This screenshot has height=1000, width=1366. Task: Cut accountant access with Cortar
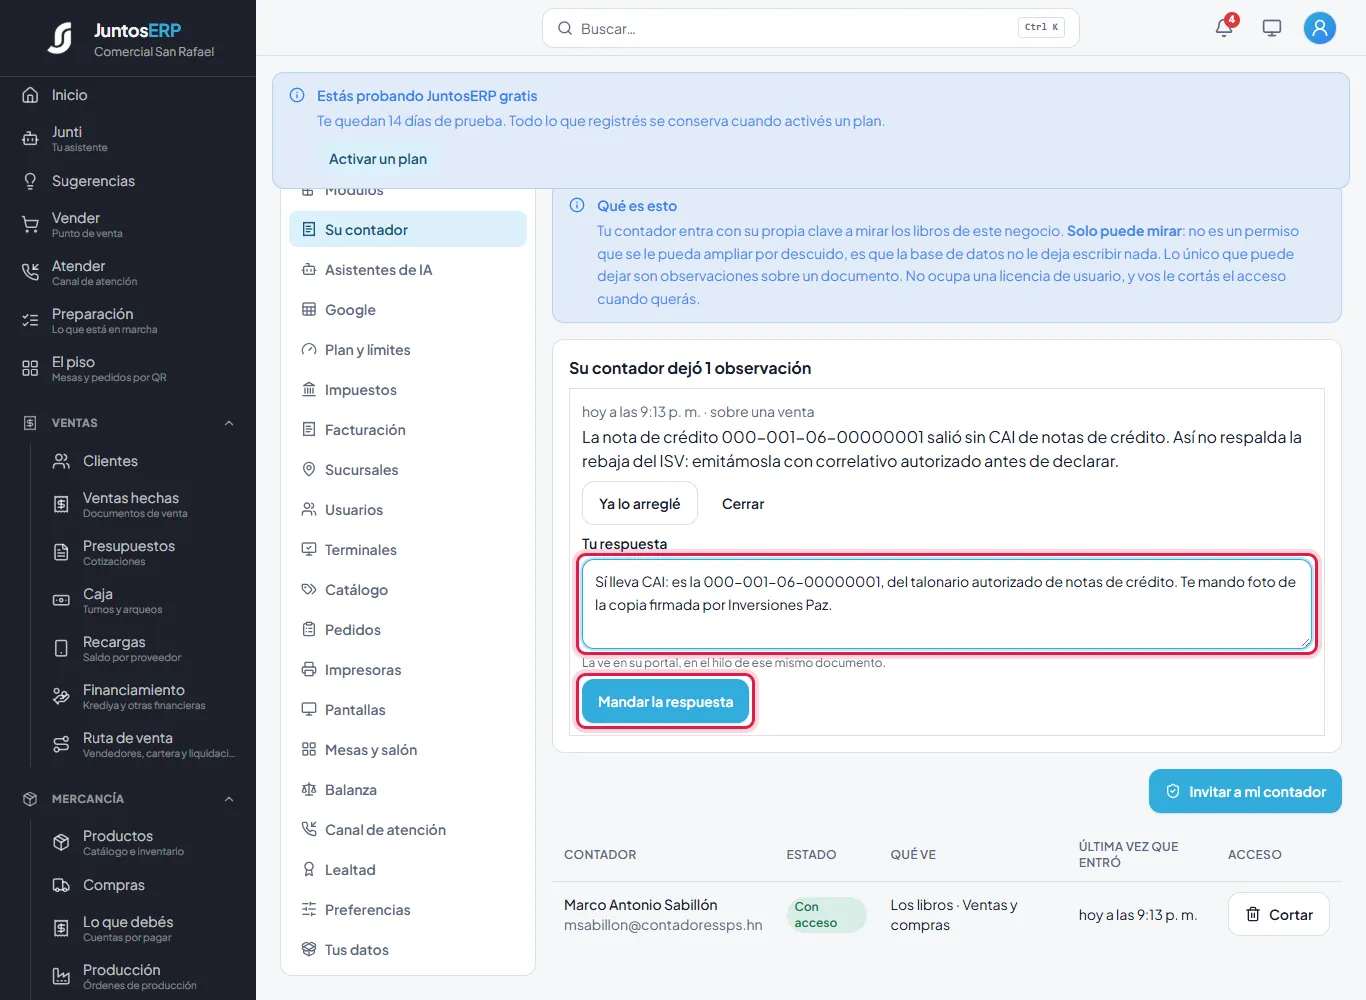click(1279, 914)
